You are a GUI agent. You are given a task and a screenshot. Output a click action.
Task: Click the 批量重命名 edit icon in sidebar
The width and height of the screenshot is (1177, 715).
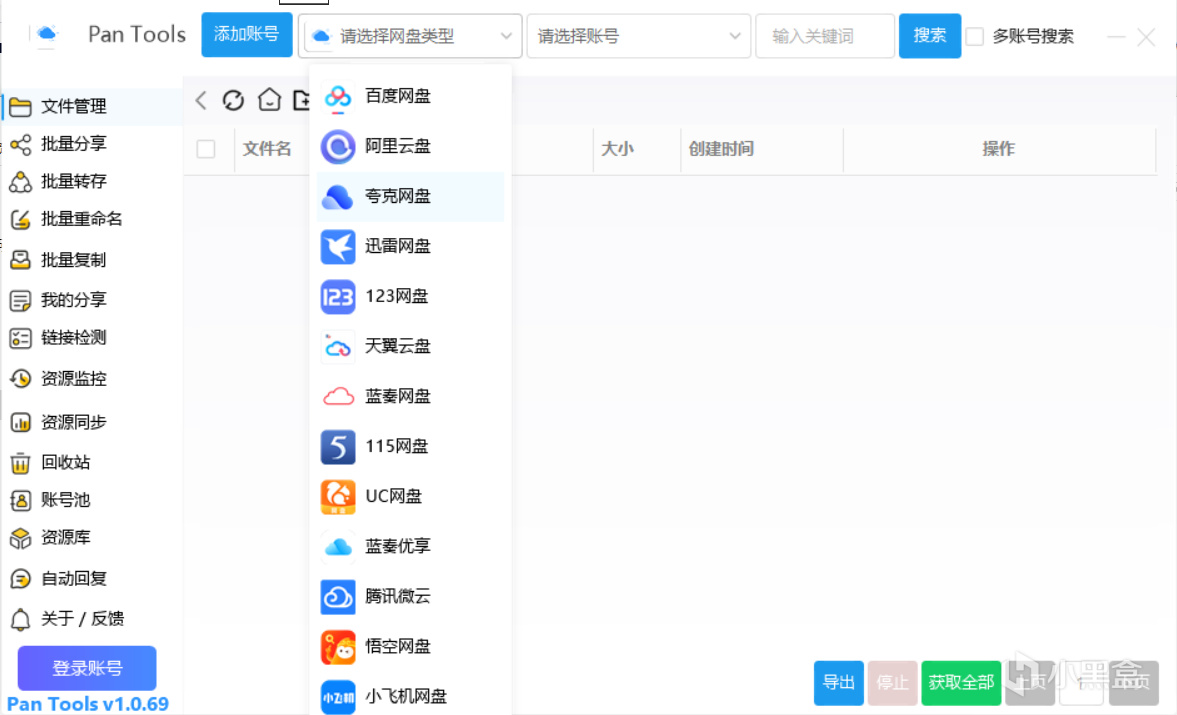point(20,220)
